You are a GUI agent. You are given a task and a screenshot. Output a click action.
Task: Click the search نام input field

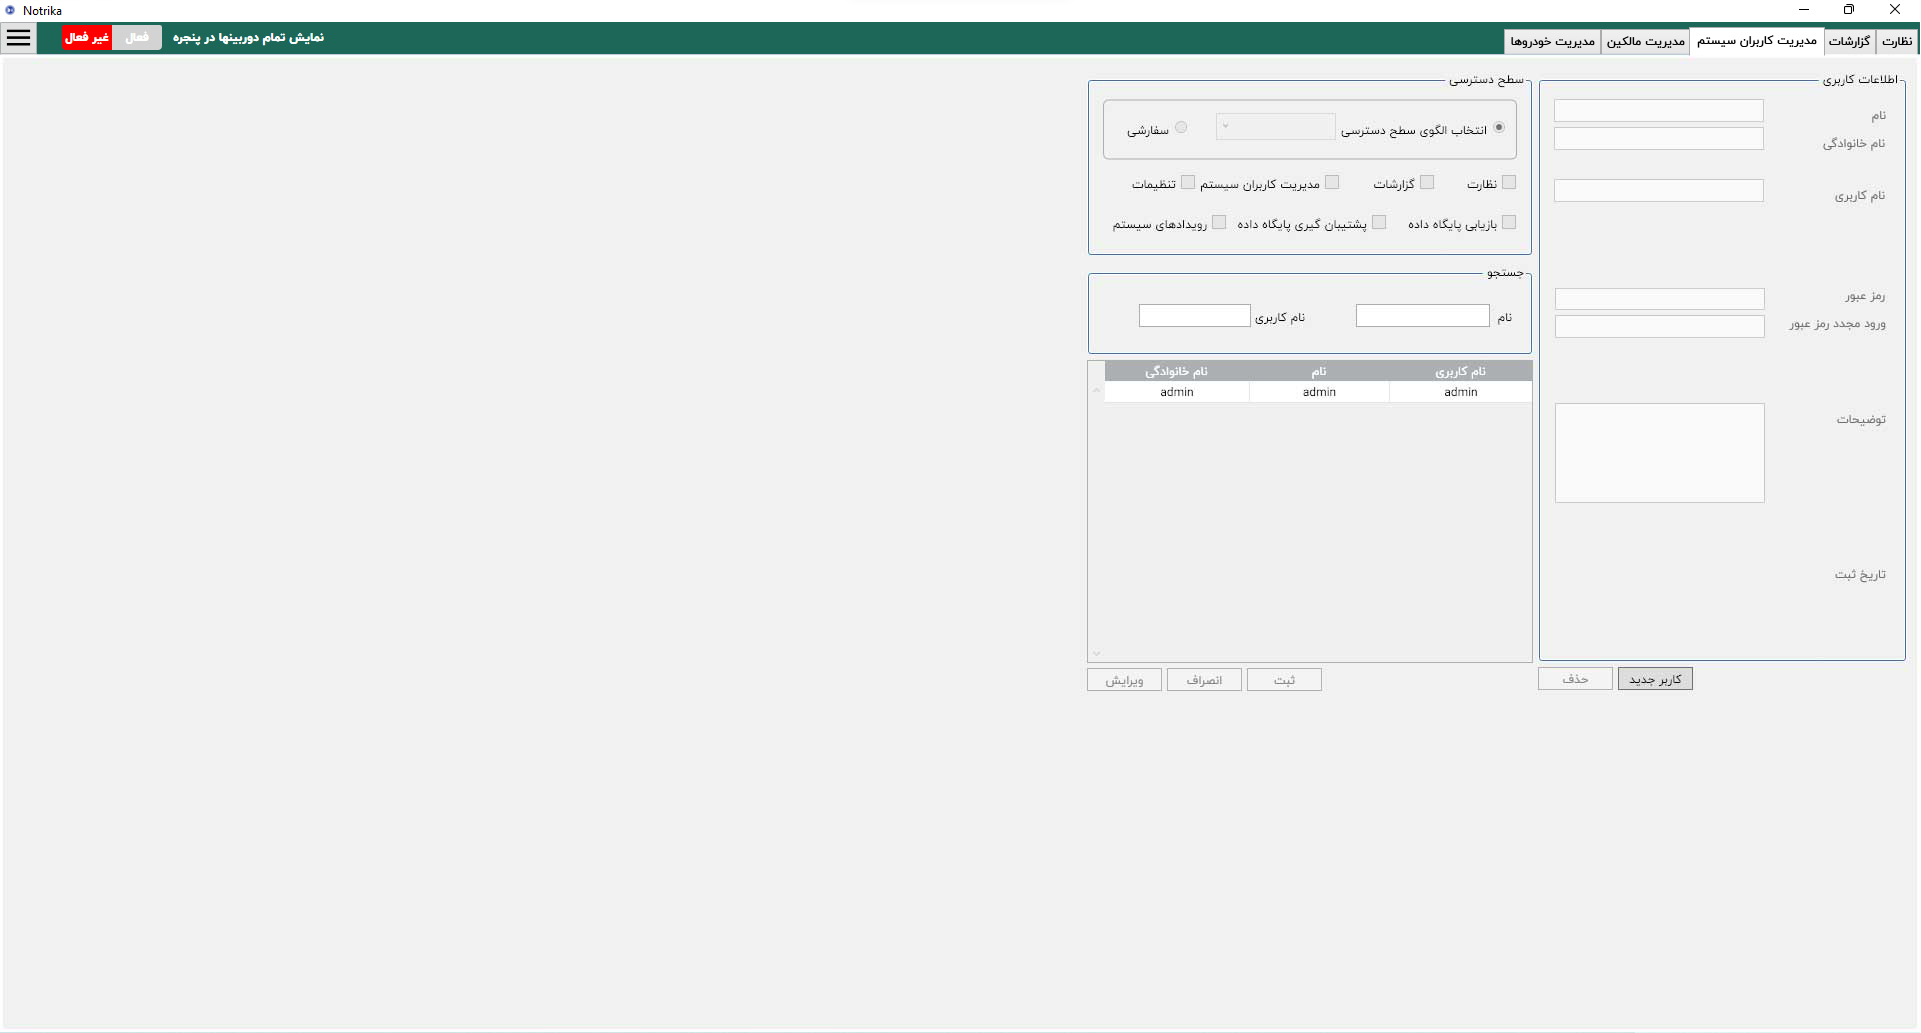[x=1423, y=316]
